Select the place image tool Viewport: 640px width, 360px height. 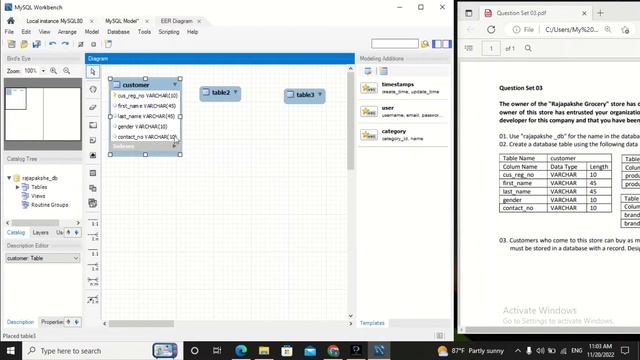tap(93, 156)
